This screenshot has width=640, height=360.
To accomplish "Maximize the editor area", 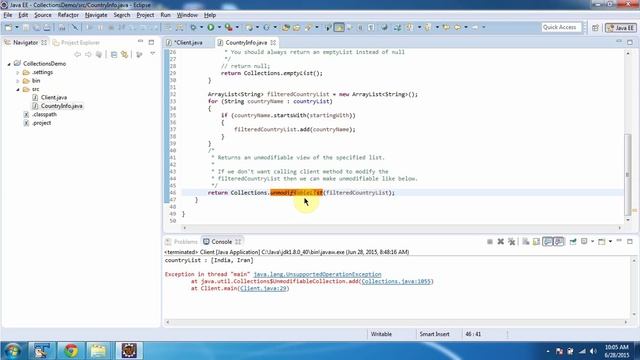I will tap(630, 42).
